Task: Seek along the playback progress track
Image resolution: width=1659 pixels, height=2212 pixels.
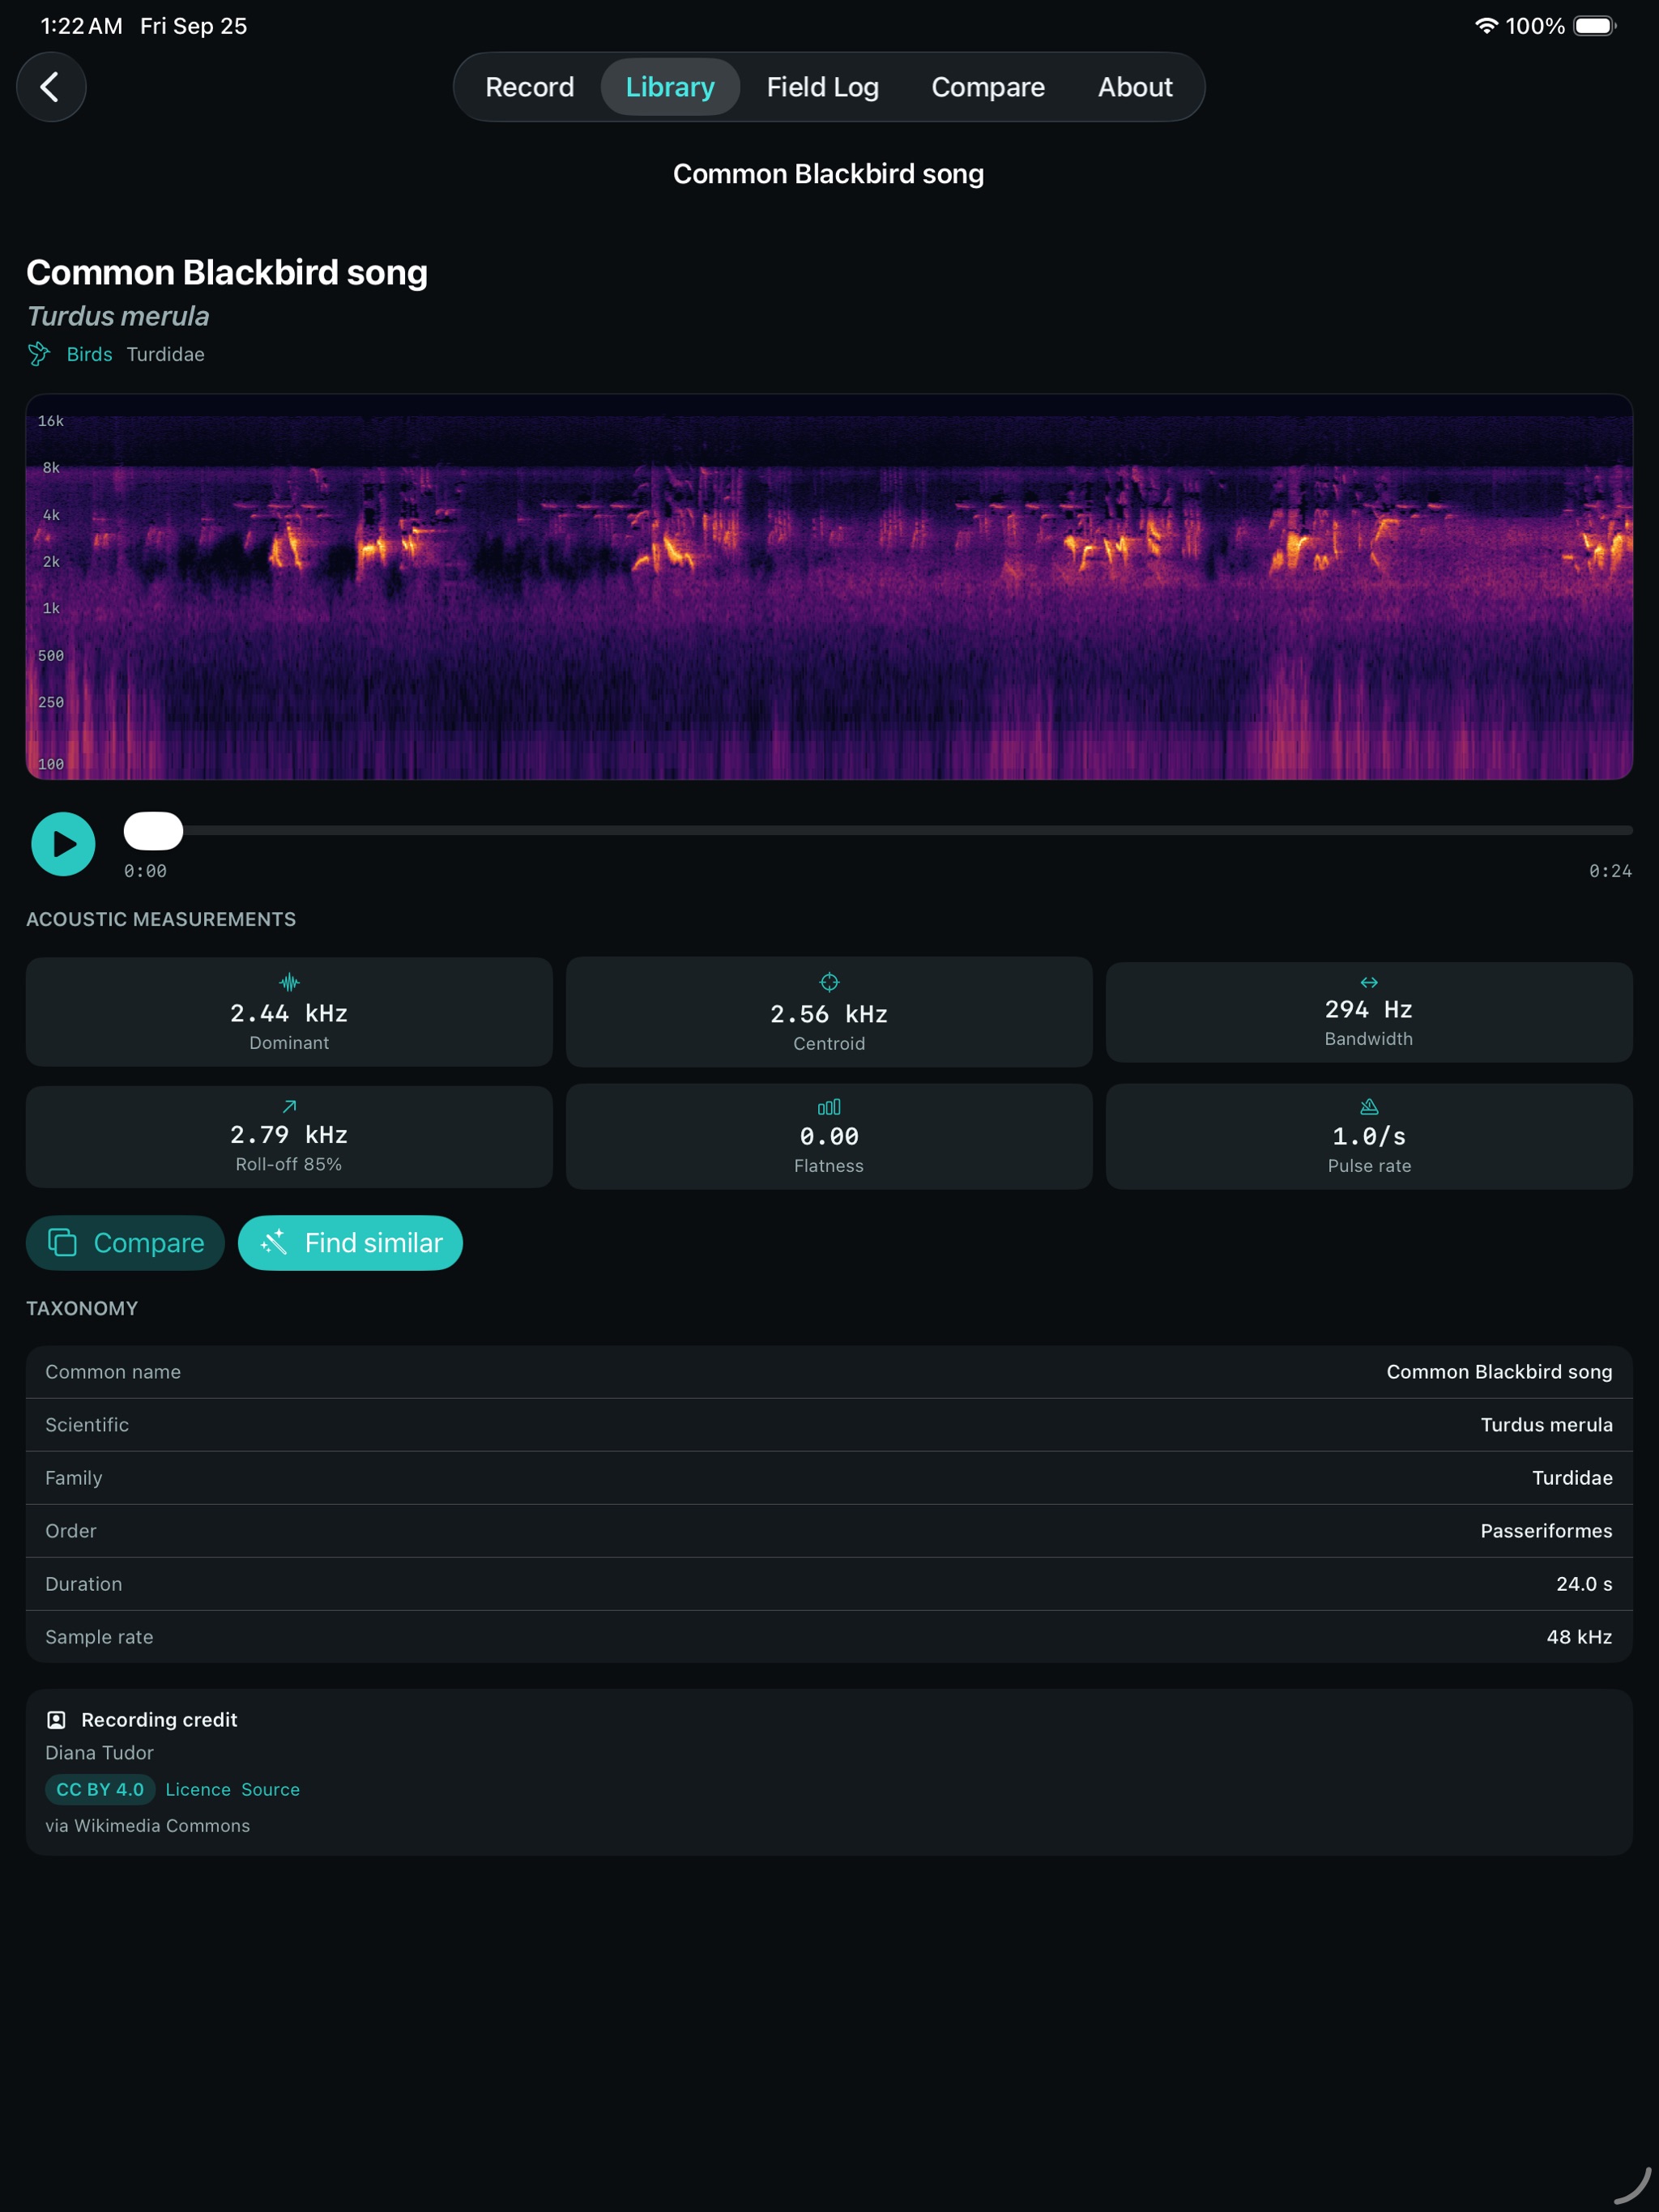Action: [878, 831]
